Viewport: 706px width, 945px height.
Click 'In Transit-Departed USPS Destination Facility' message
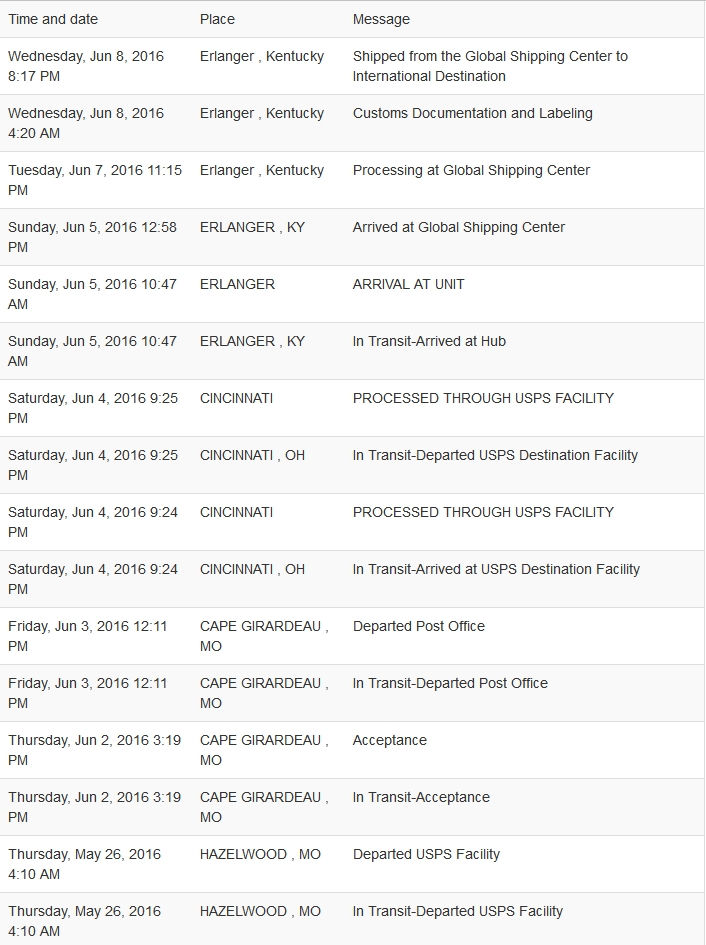495,455
